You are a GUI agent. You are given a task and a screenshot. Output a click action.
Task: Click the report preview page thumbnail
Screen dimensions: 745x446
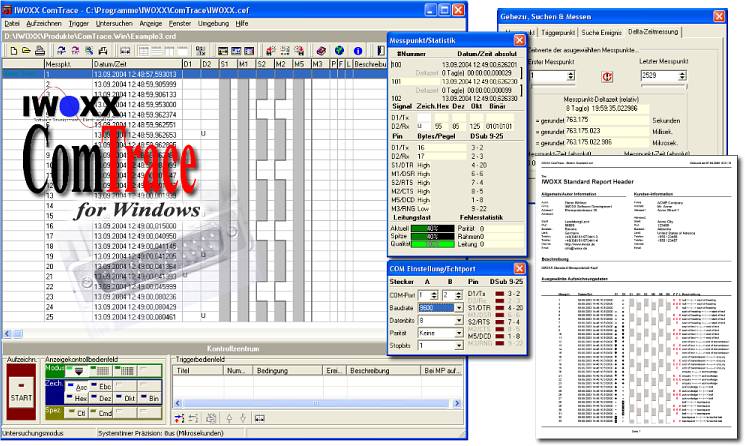click(x=637, y=297)
